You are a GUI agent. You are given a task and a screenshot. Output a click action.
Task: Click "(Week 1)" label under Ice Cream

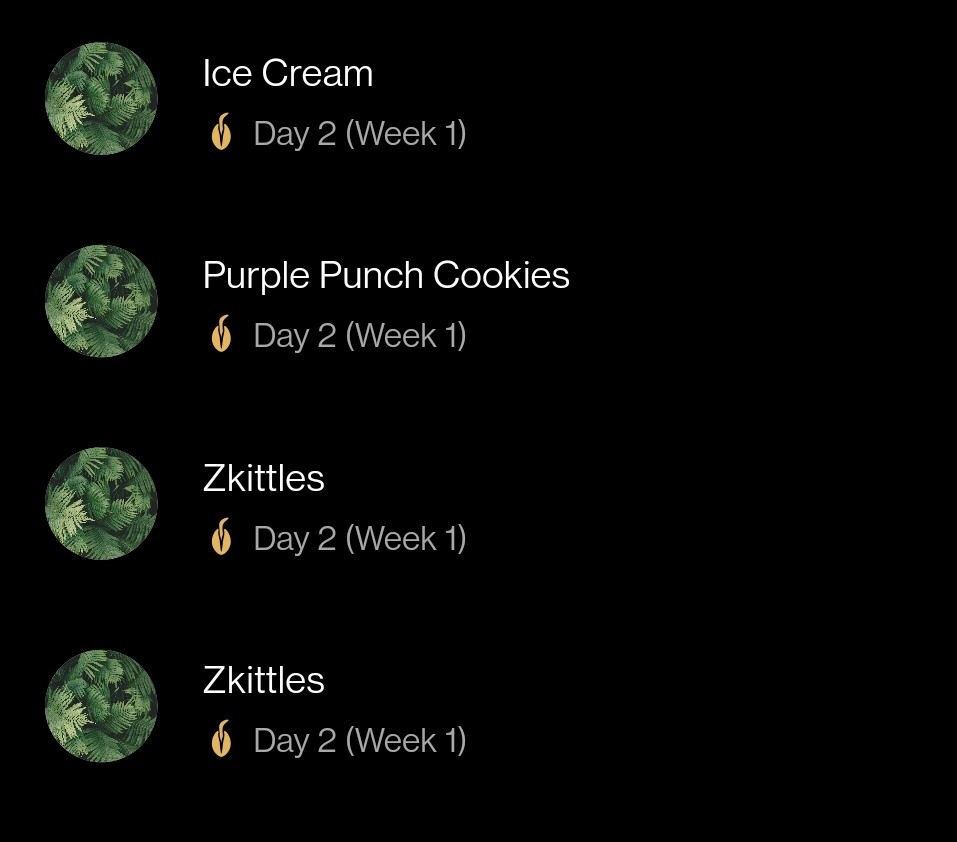(405, 133)
